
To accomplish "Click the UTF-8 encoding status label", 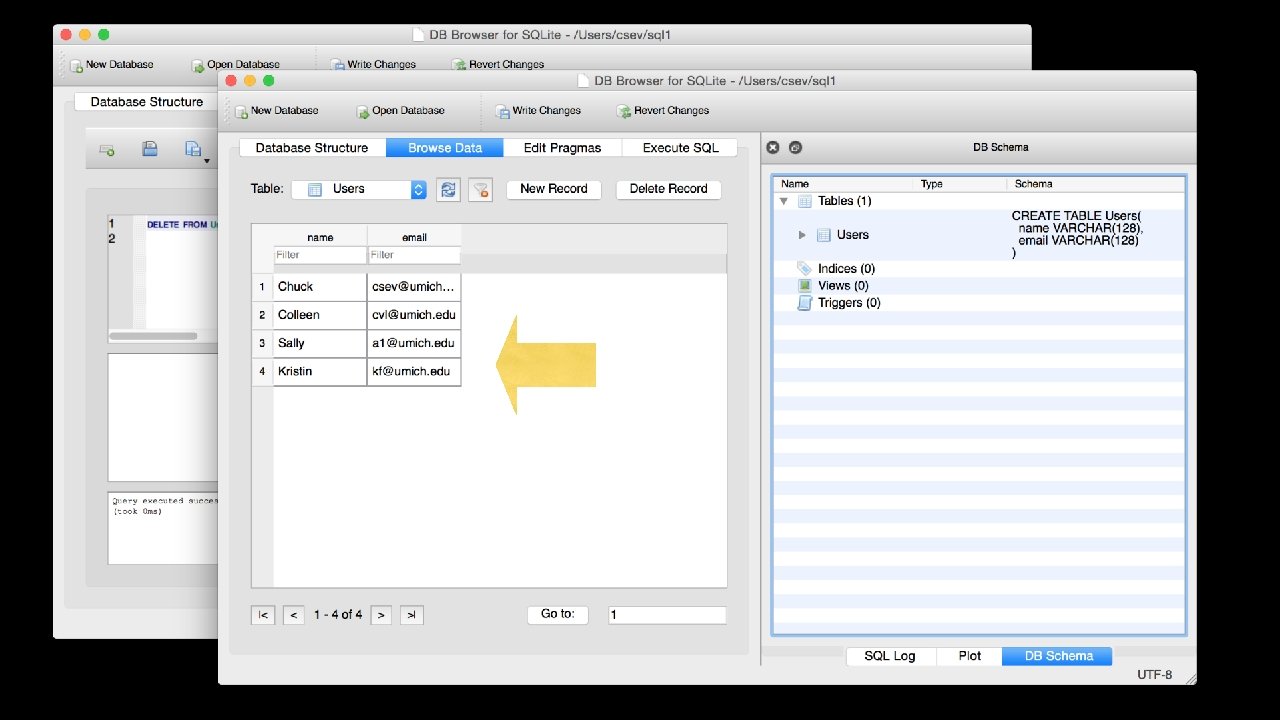I will tap(1155, 675).
